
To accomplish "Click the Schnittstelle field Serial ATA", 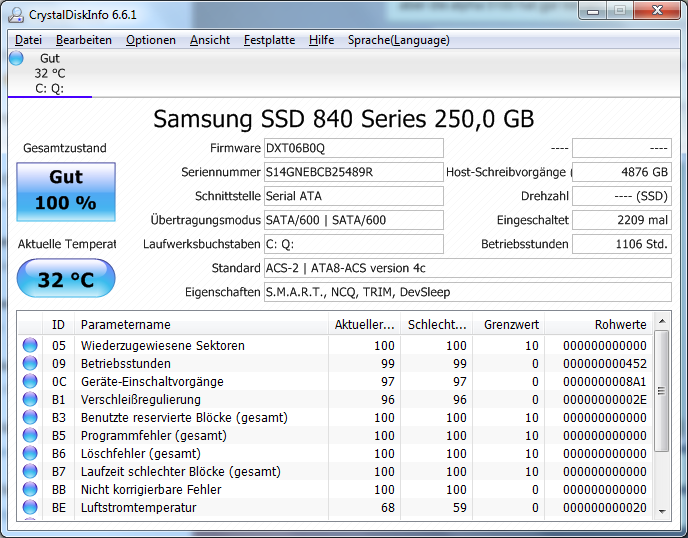I will 354,196.
